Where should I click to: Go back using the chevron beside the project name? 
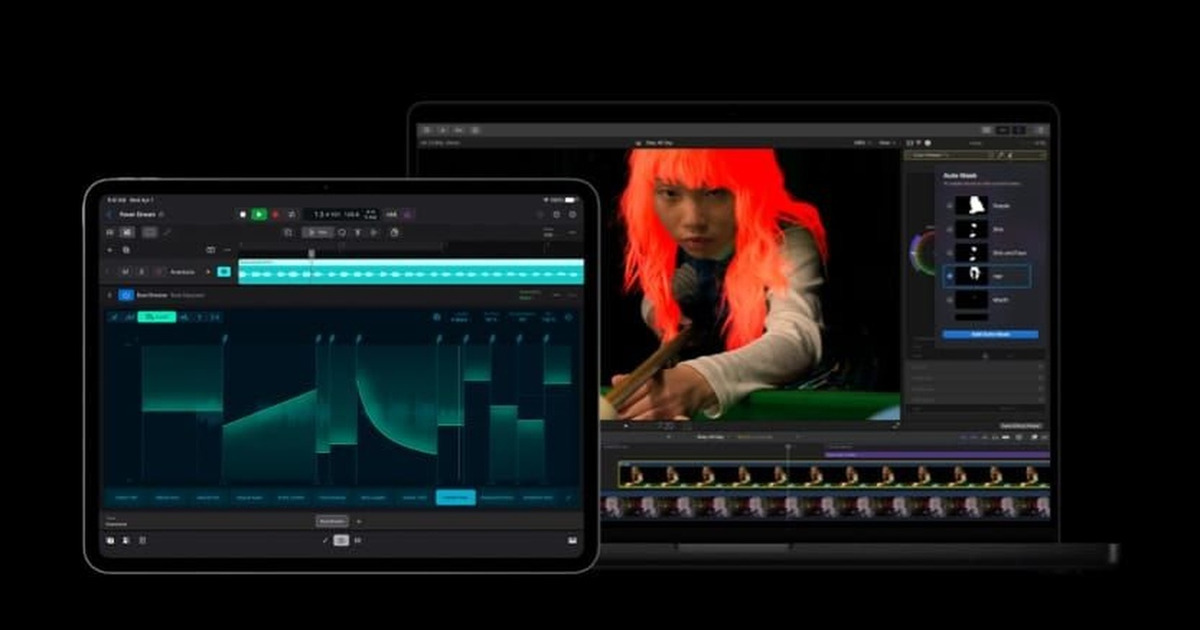(x=110, y=214)
